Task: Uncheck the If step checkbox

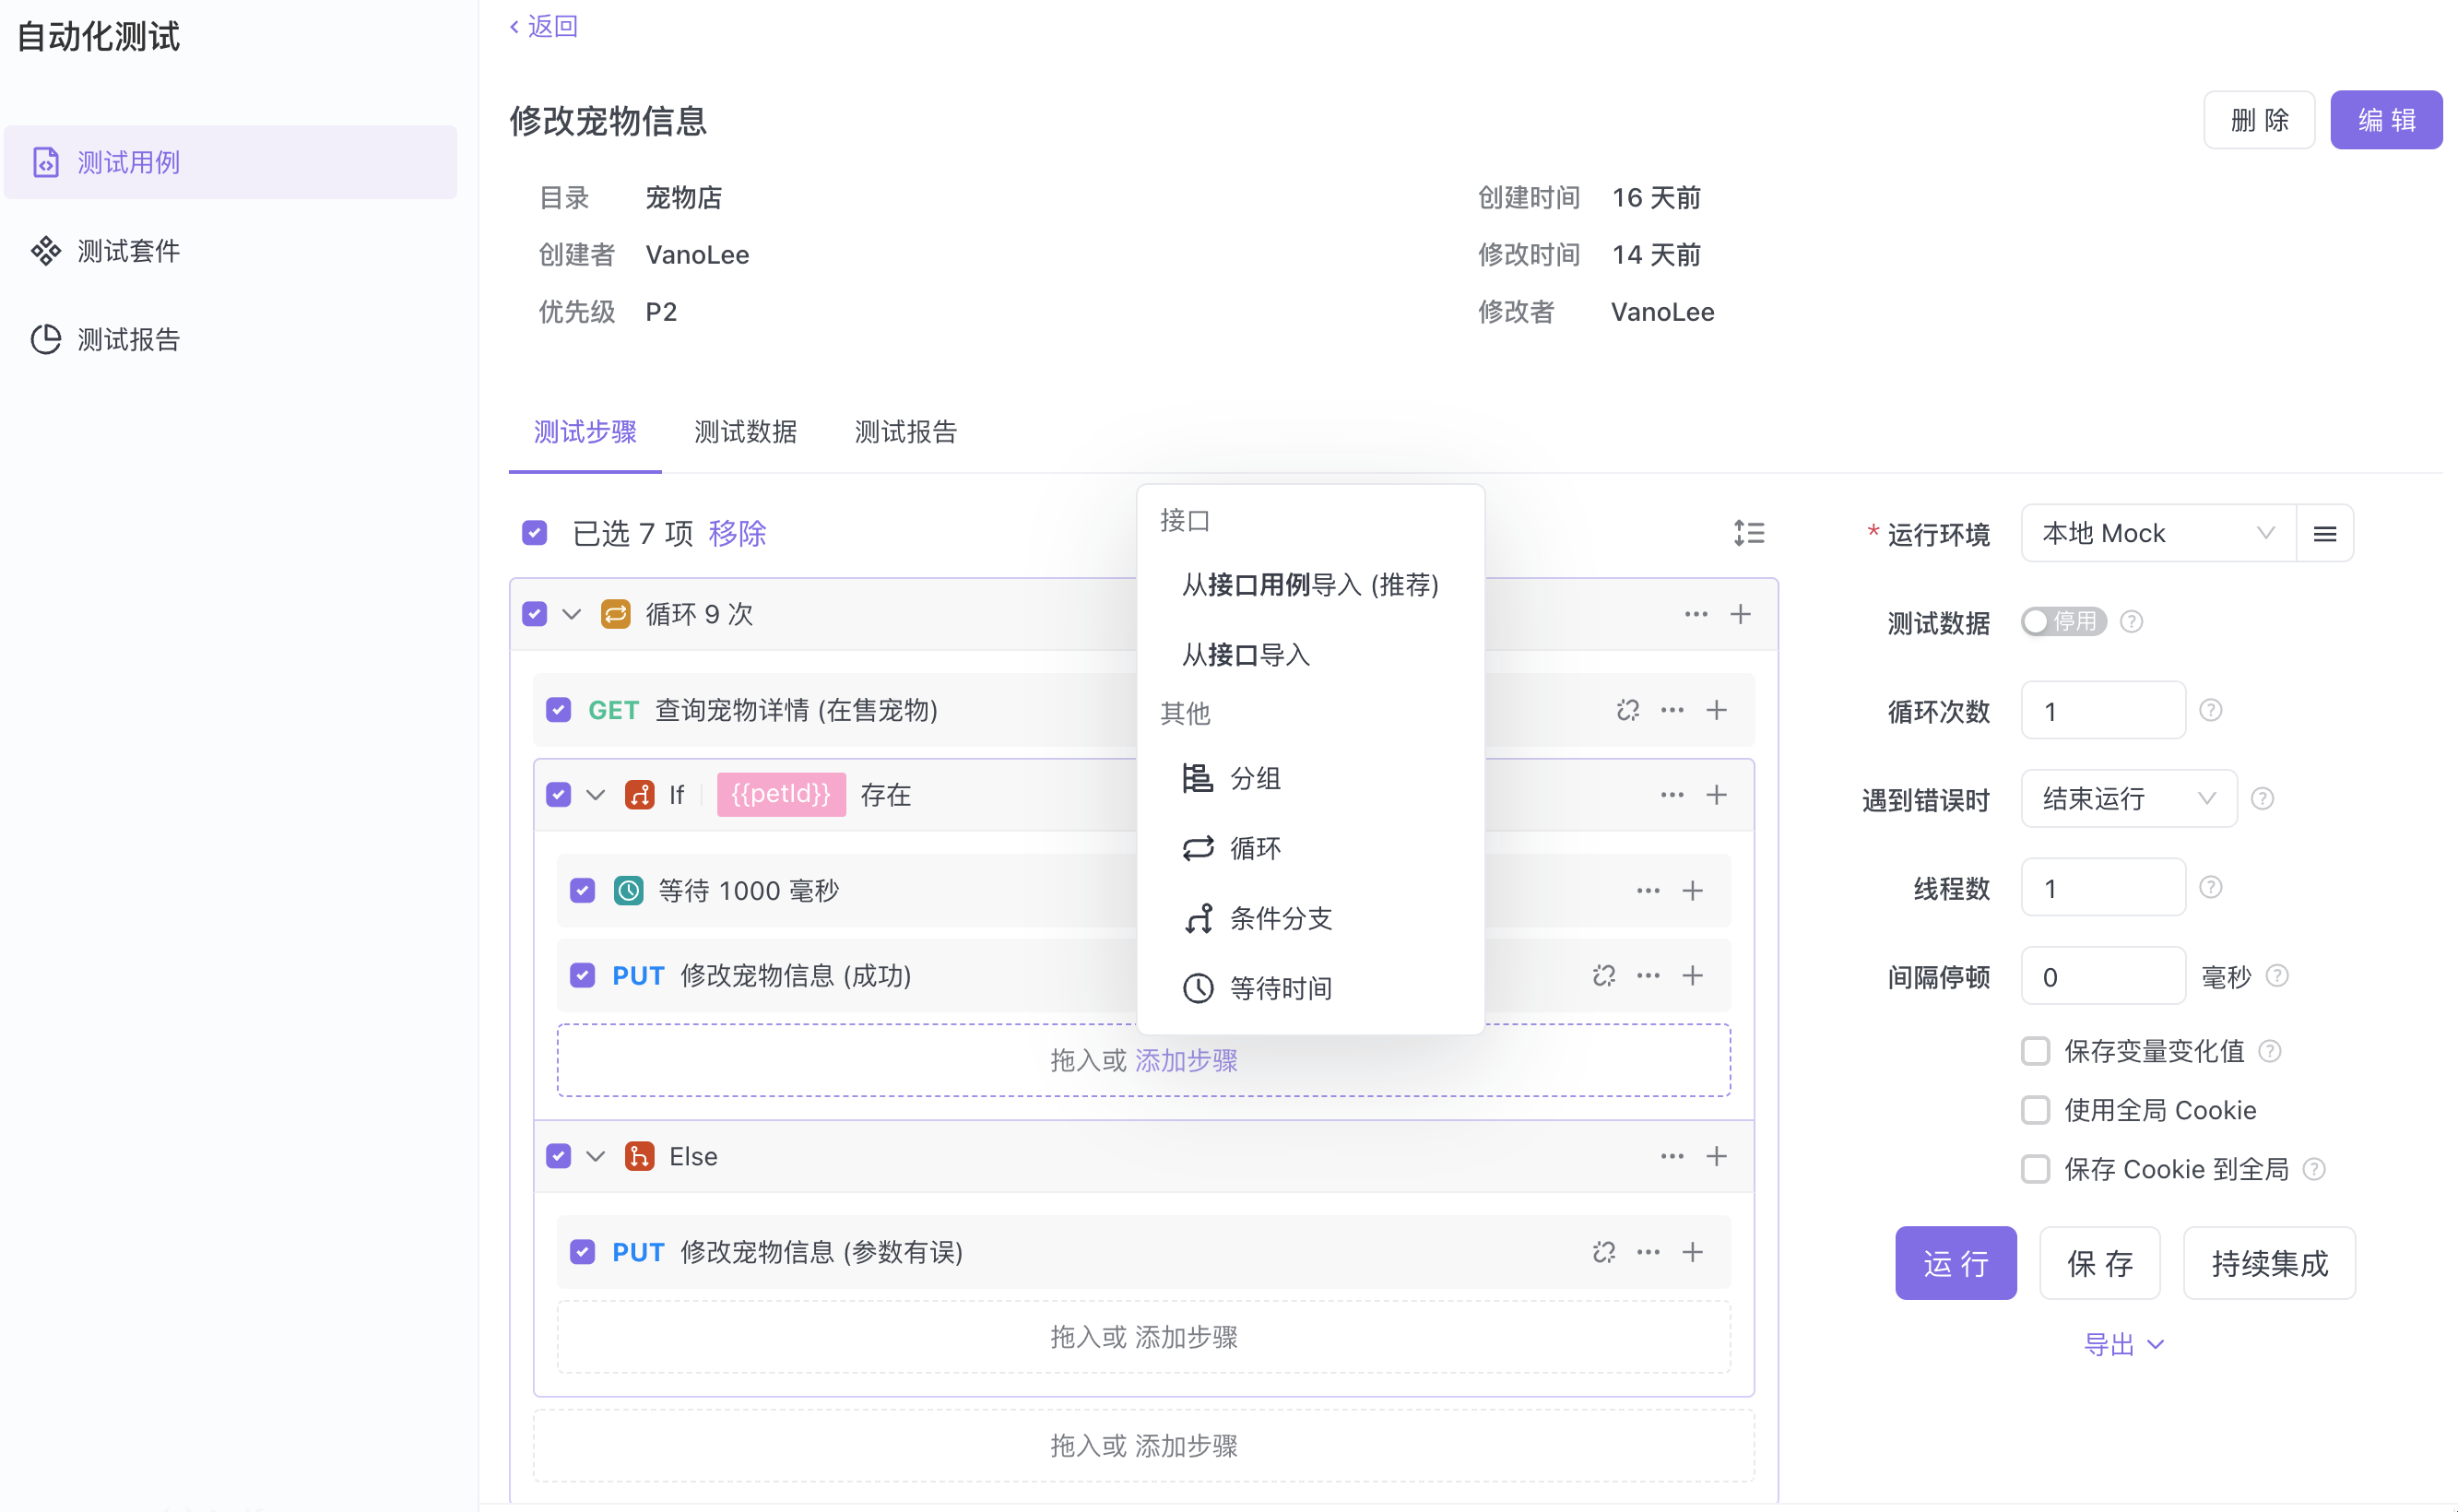Action: (559, 795)
